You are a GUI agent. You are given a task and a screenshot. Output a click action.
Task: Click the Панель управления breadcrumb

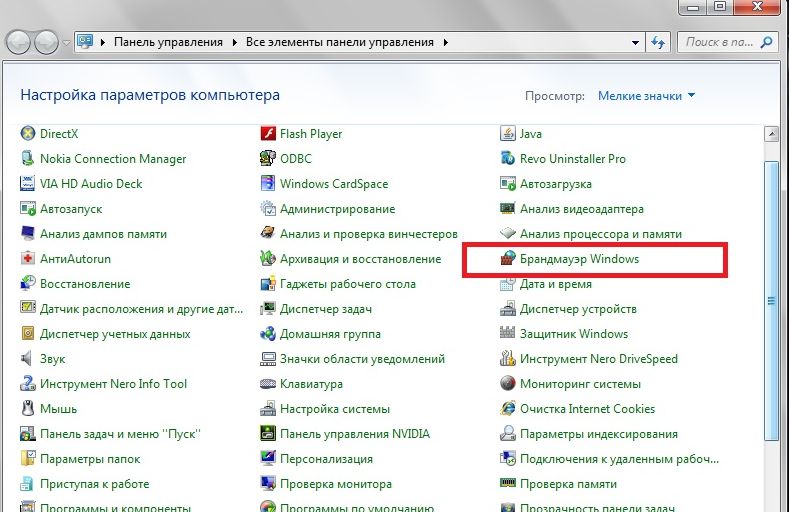(x=168, y=42)
